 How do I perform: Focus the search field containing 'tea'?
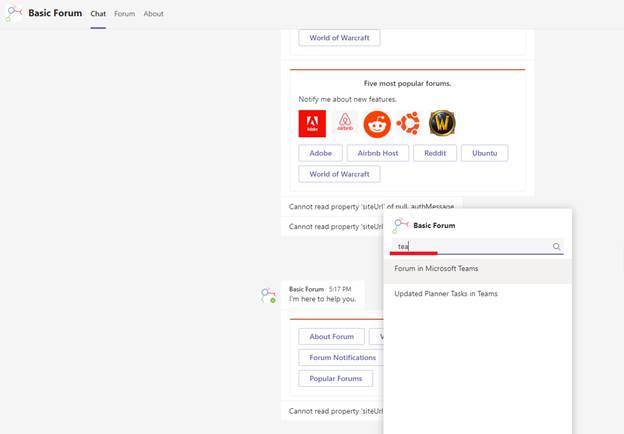tap(477, 247)
